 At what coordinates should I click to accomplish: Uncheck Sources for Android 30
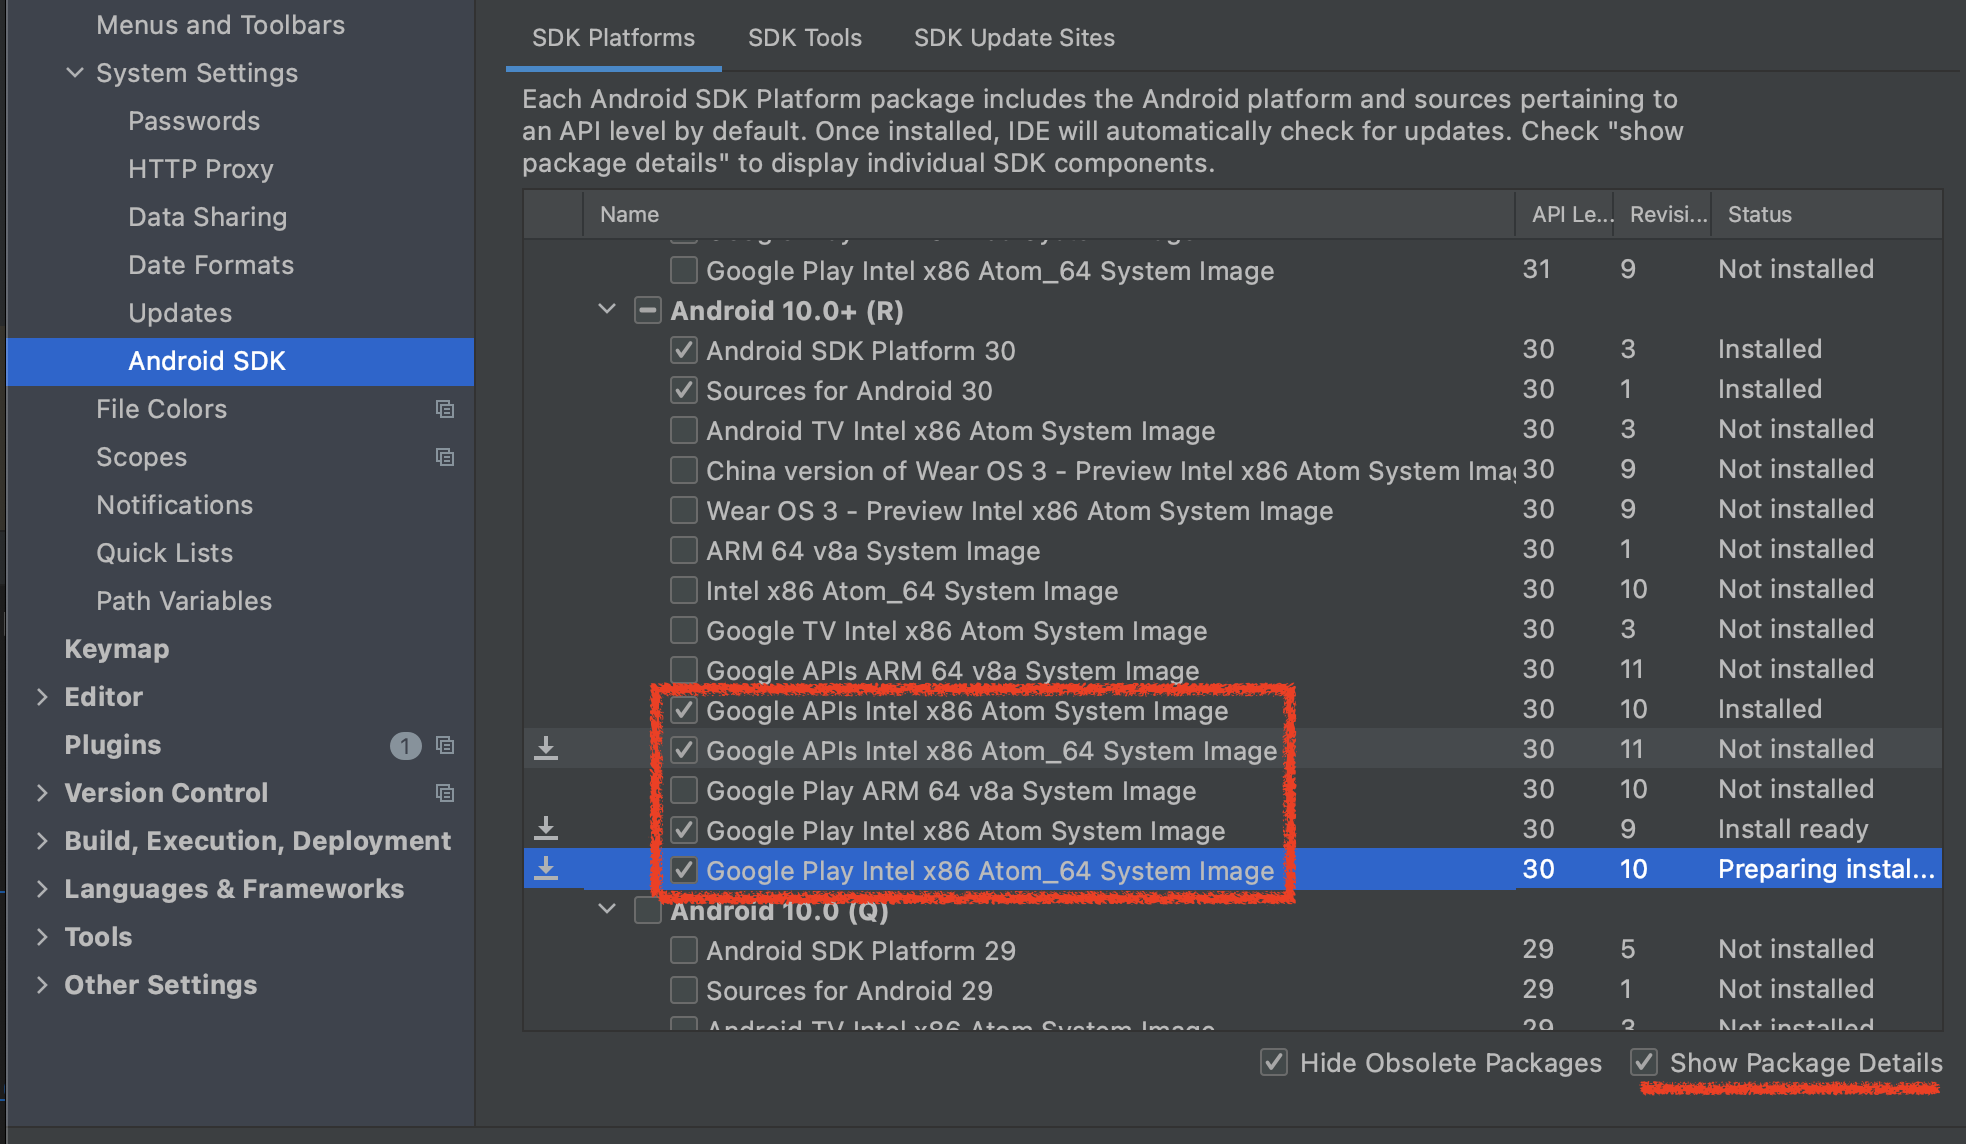(684, 390)
